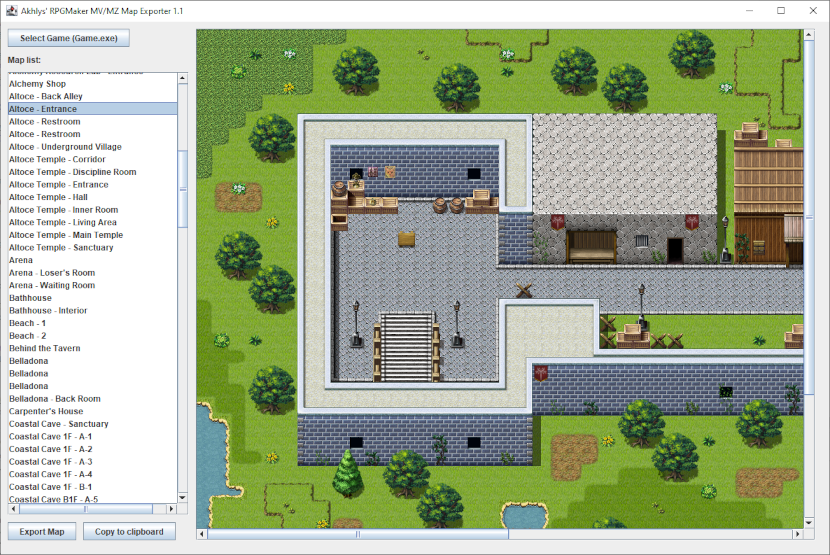830x555 pixels.
Task: Click map preview scroll right arrow
Action: (797, 534)
